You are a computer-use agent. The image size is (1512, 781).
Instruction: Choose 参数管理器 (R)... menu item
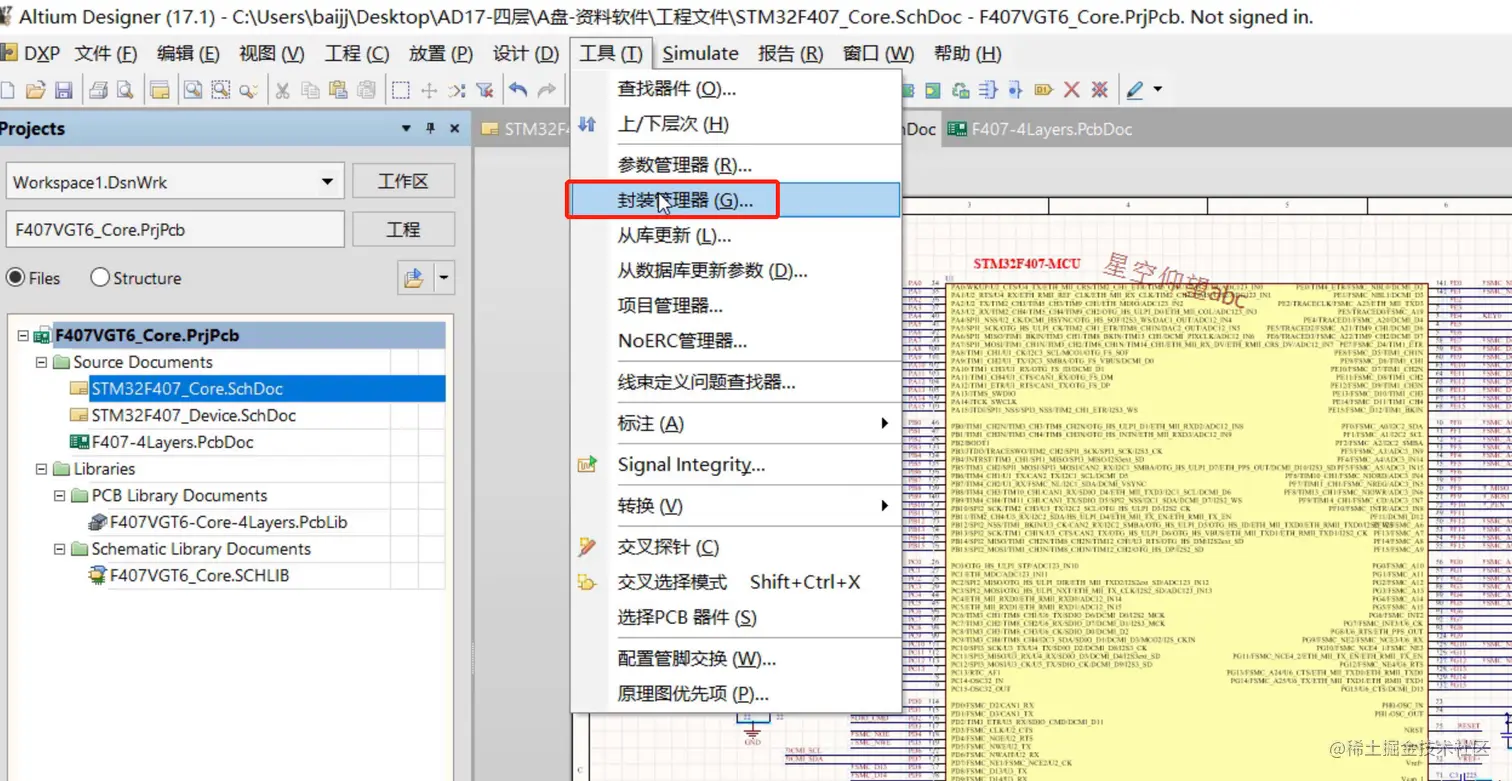735,165
